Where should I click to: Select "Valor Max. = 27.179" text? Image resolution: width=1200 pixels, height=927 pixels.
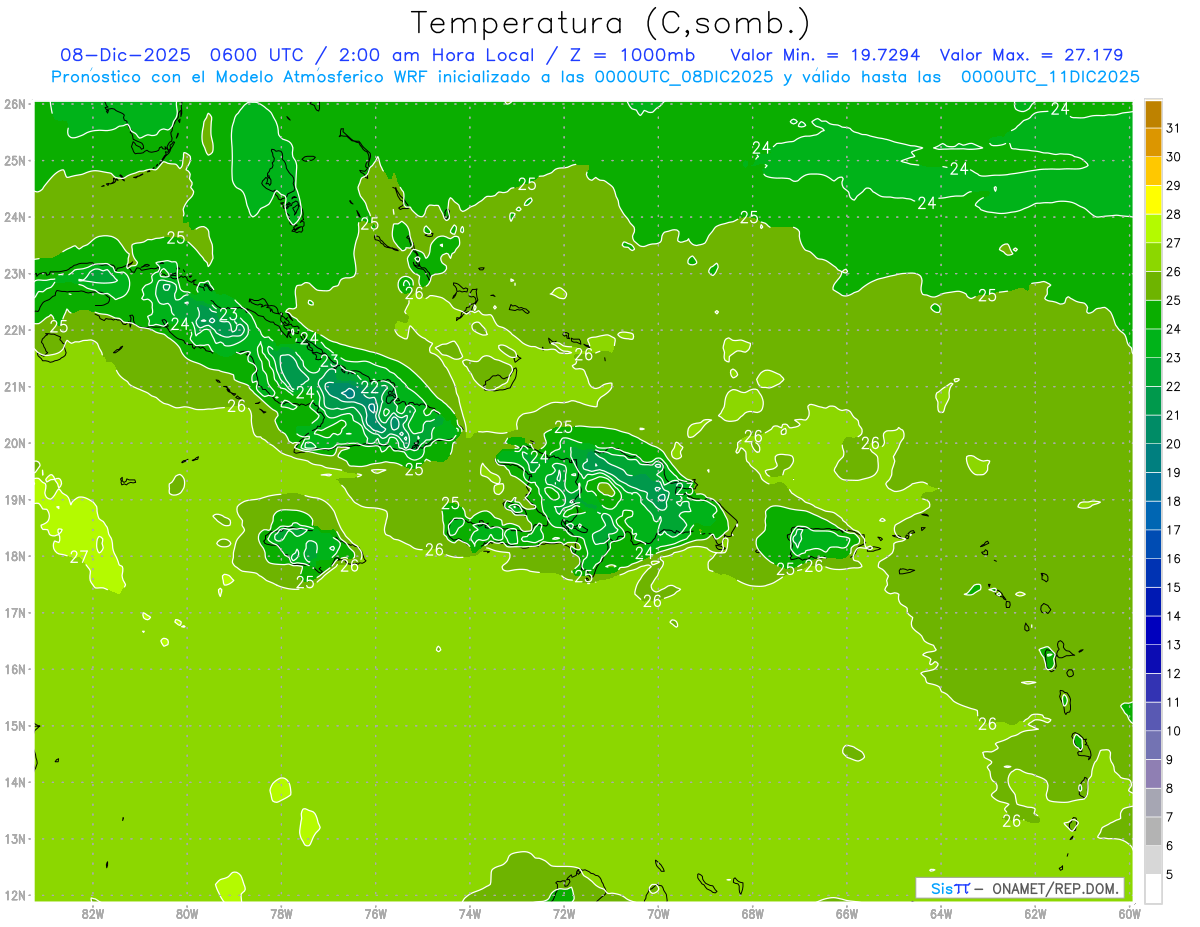pos(1032,55)
